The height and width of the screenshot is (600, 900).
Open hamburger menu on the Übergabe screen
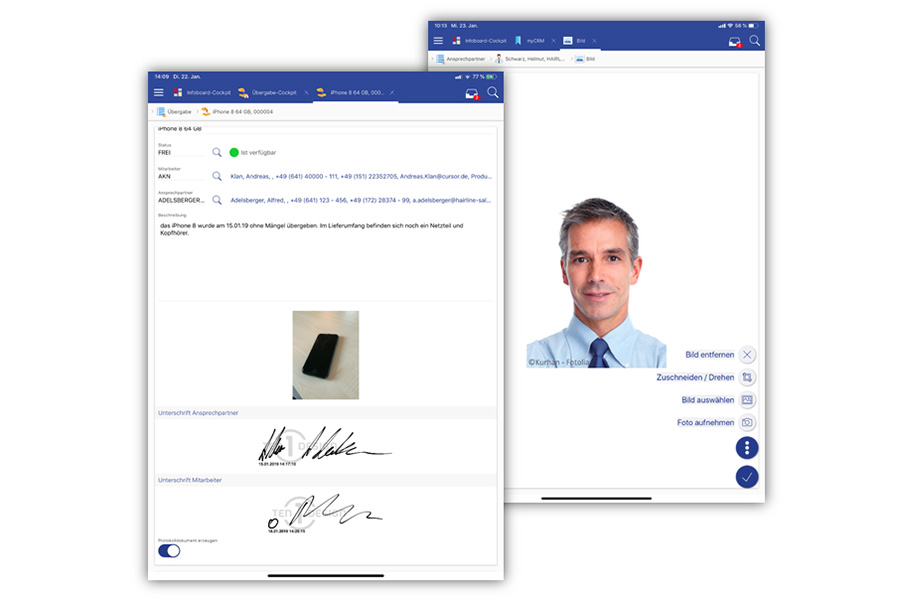click(x=158, y=92)
